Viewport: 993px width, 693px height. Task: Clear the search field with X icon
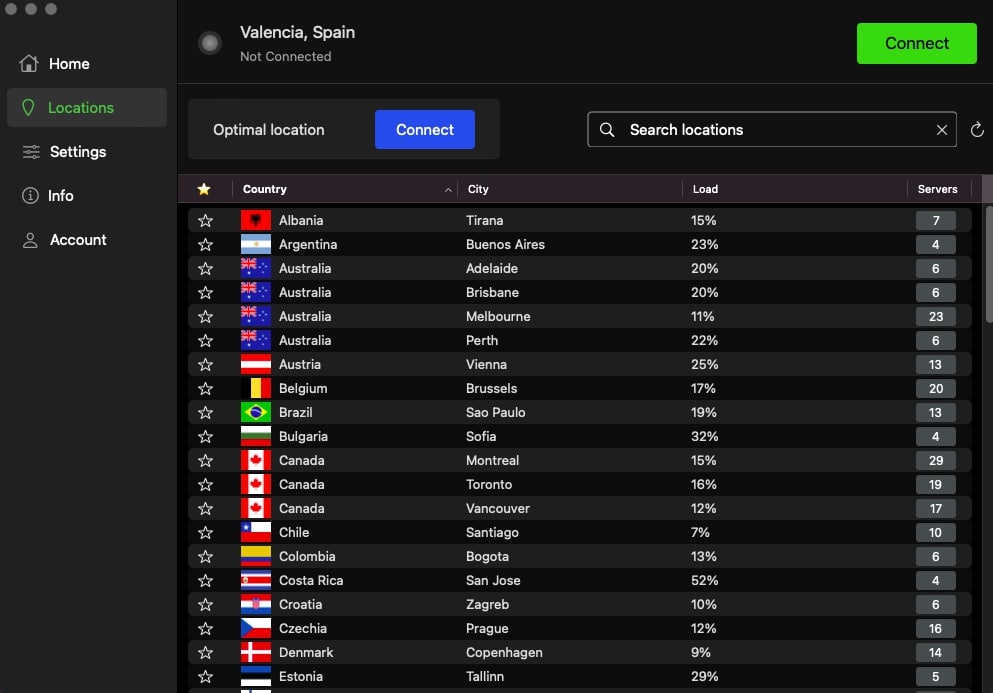tap(941, 130)
